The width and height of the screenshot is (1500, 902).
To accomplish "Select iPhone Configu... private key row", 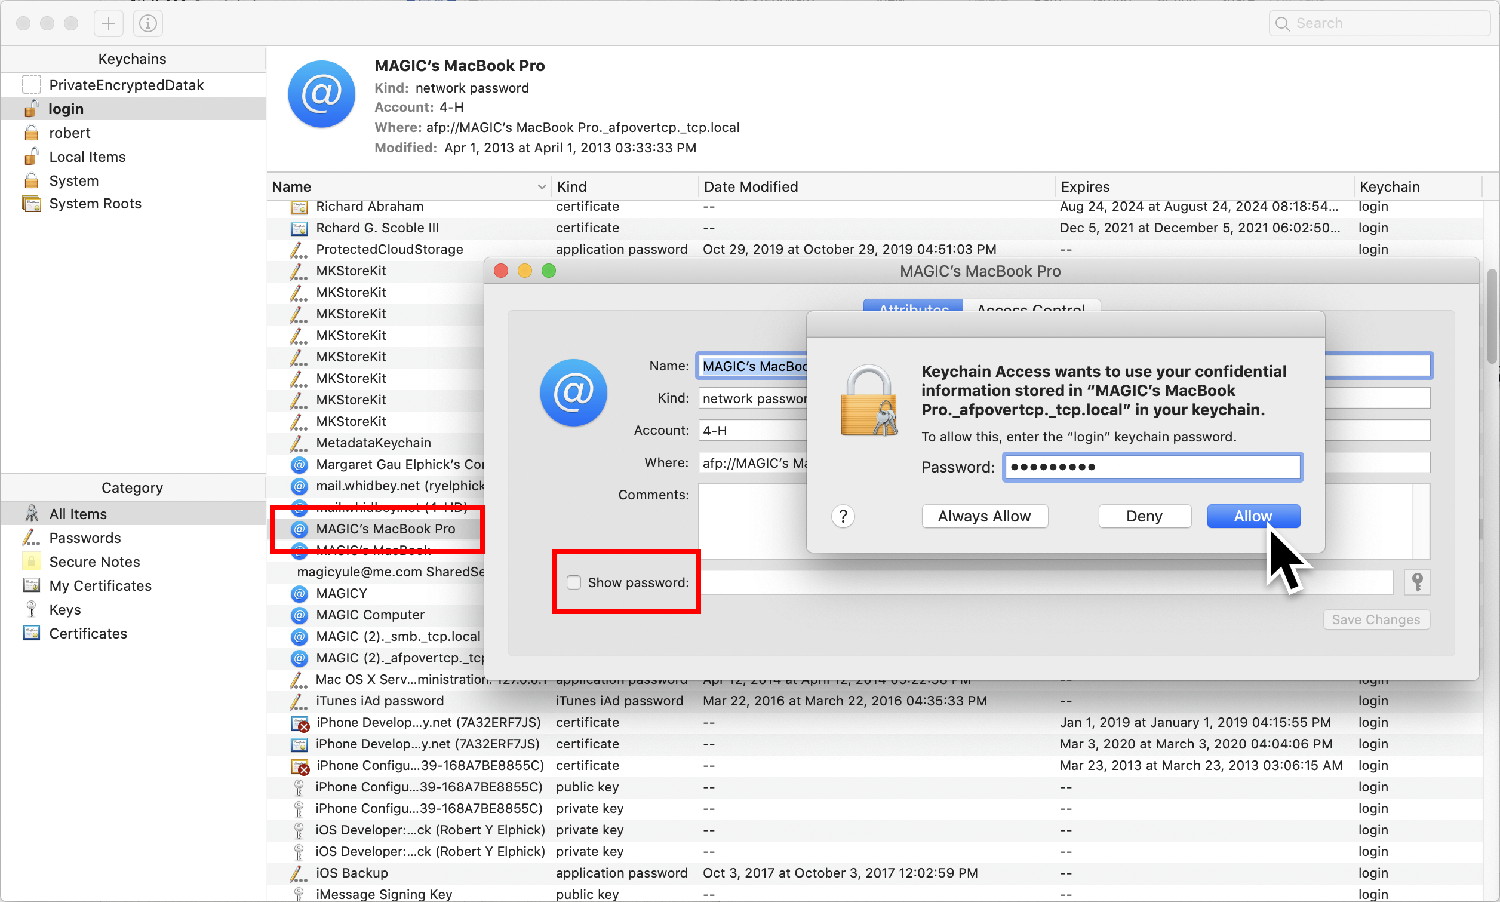I will (x=875, y=809).
